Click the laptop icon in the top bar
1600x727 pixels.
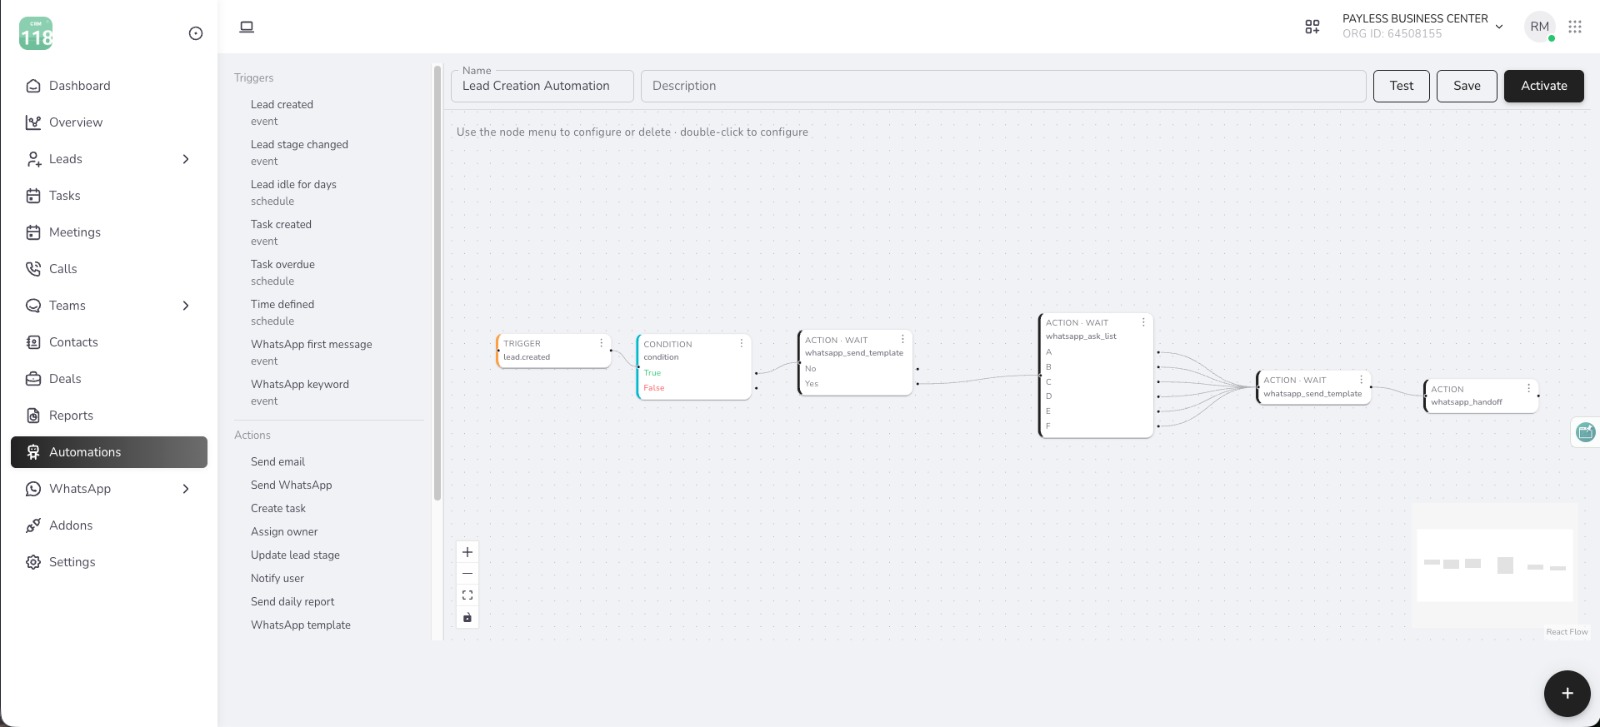coord(247,27)
